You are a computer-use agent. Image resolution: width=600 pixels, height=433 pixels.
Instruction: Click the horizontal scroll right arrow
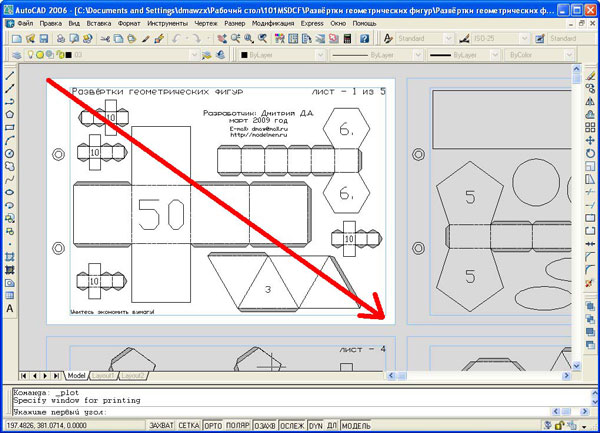pyautogui.click(x=566, y=376)
